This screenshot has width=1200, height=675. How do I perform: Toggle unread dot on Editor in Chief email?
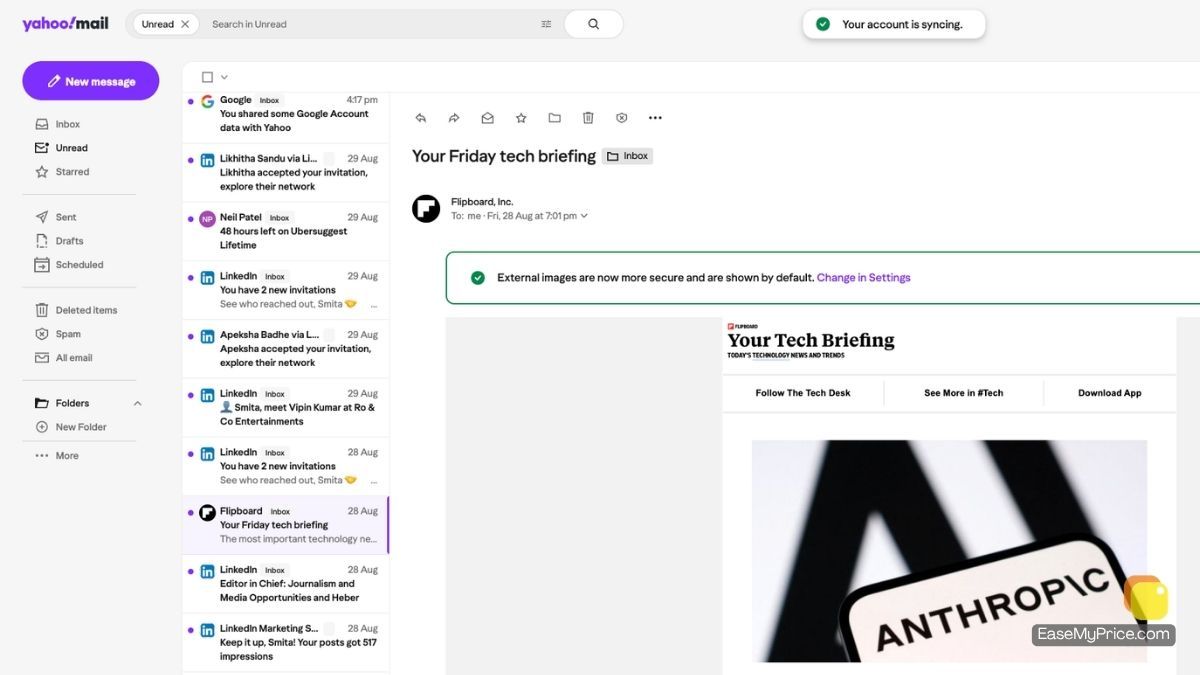[190, 571]
